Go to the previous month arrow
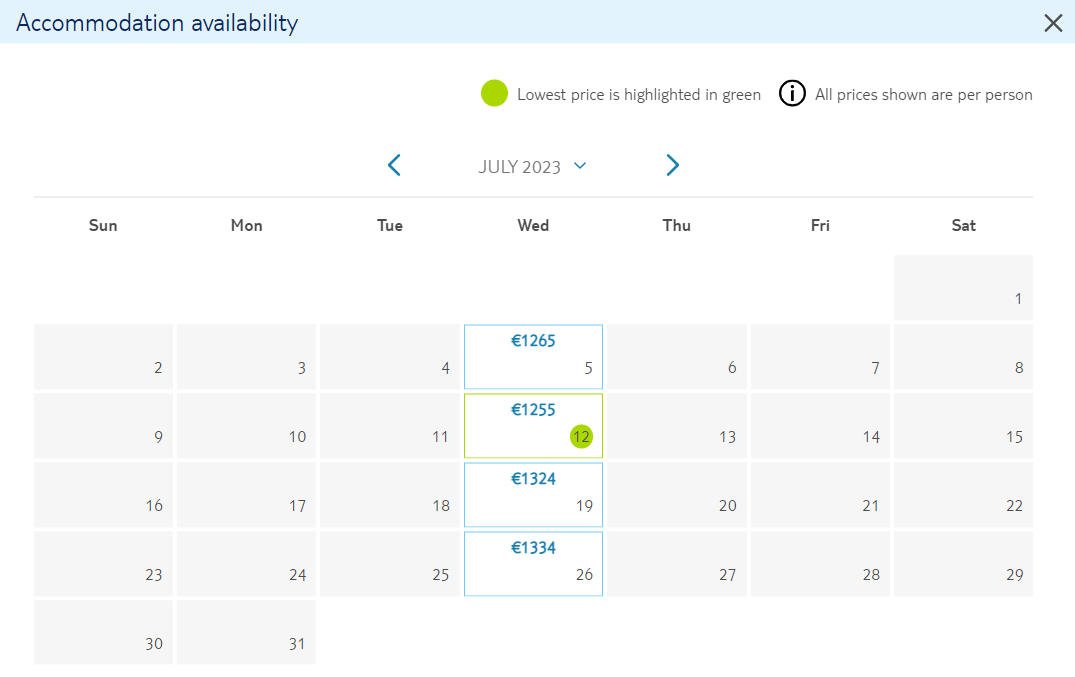The width and height of the screenshot is (1075, 677). 394,165
